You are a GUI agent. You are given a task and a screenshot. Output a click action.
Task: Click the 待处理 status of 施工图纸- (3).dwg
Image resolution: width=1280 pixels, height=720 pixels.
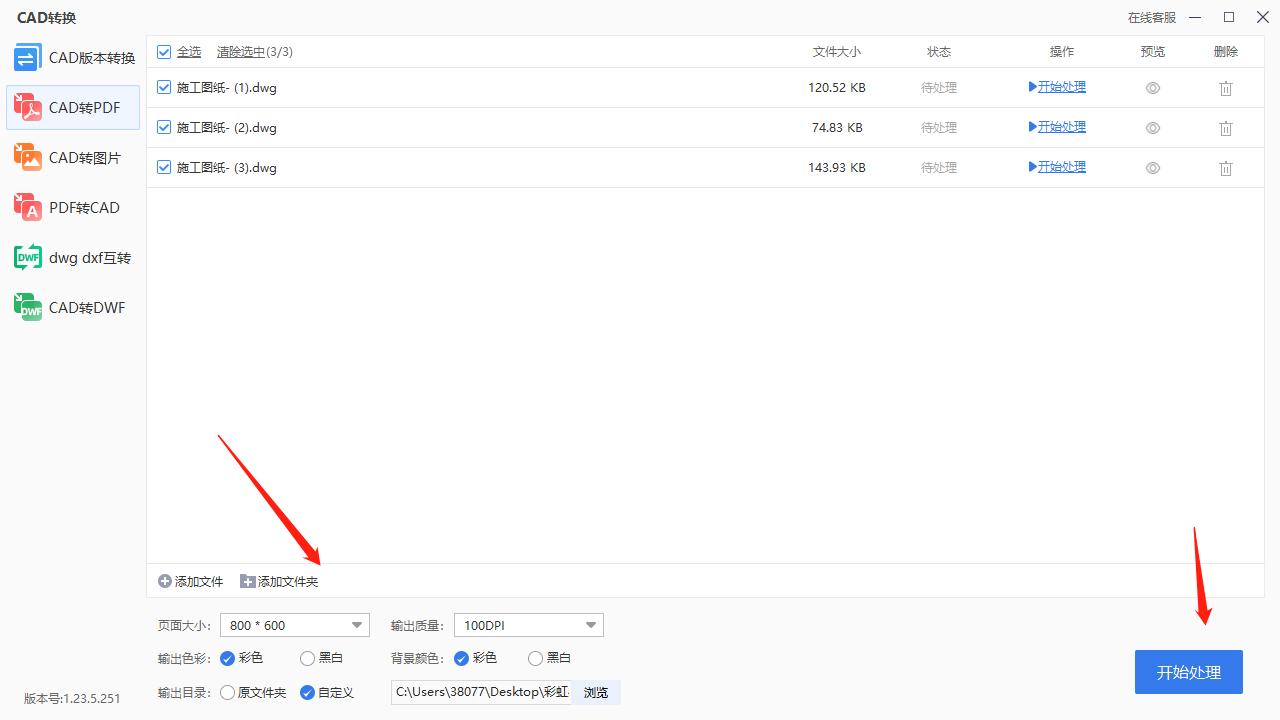939,168
